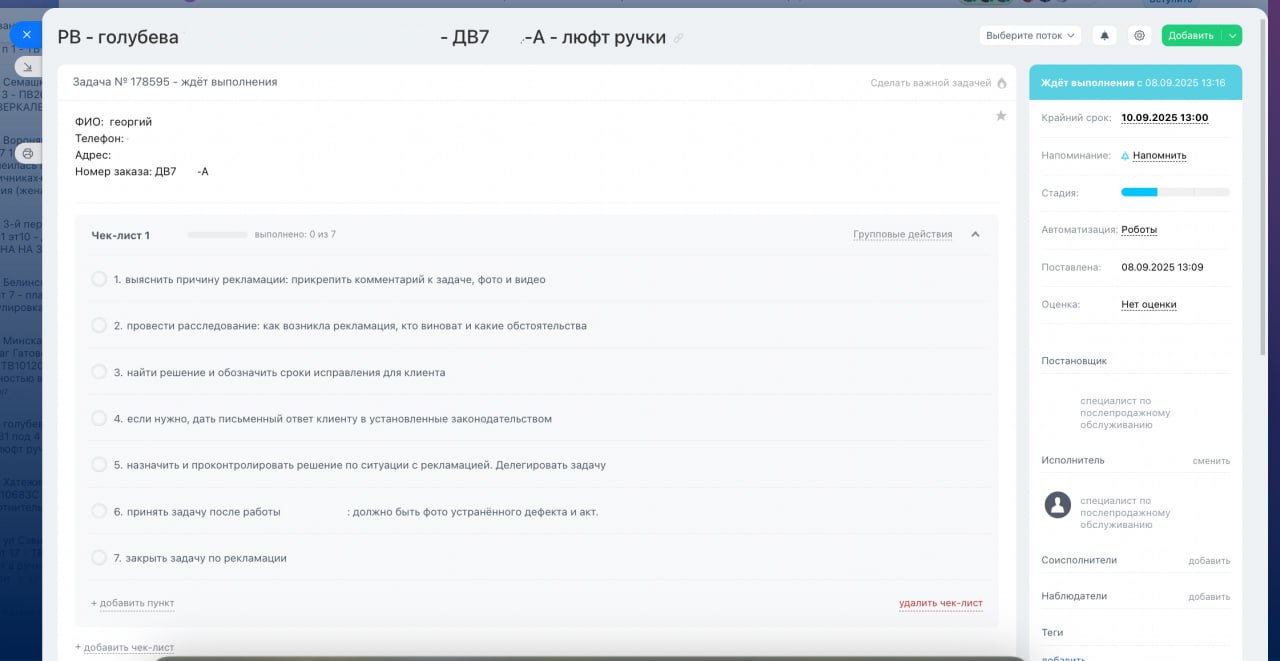Open the "Роботы" automation link
Screen dimensions: 1280x661
point(1139,230)
